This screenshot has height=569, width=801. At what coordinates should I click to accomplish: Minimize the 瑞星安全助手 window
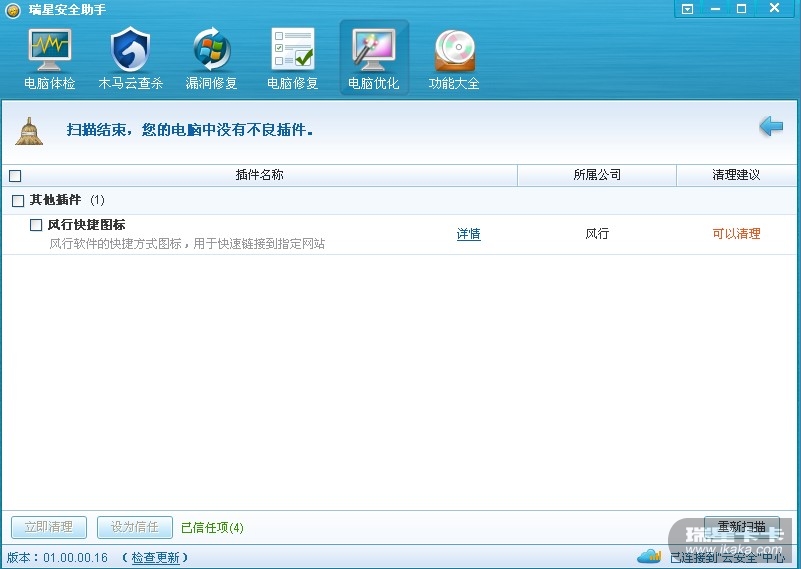715,9
